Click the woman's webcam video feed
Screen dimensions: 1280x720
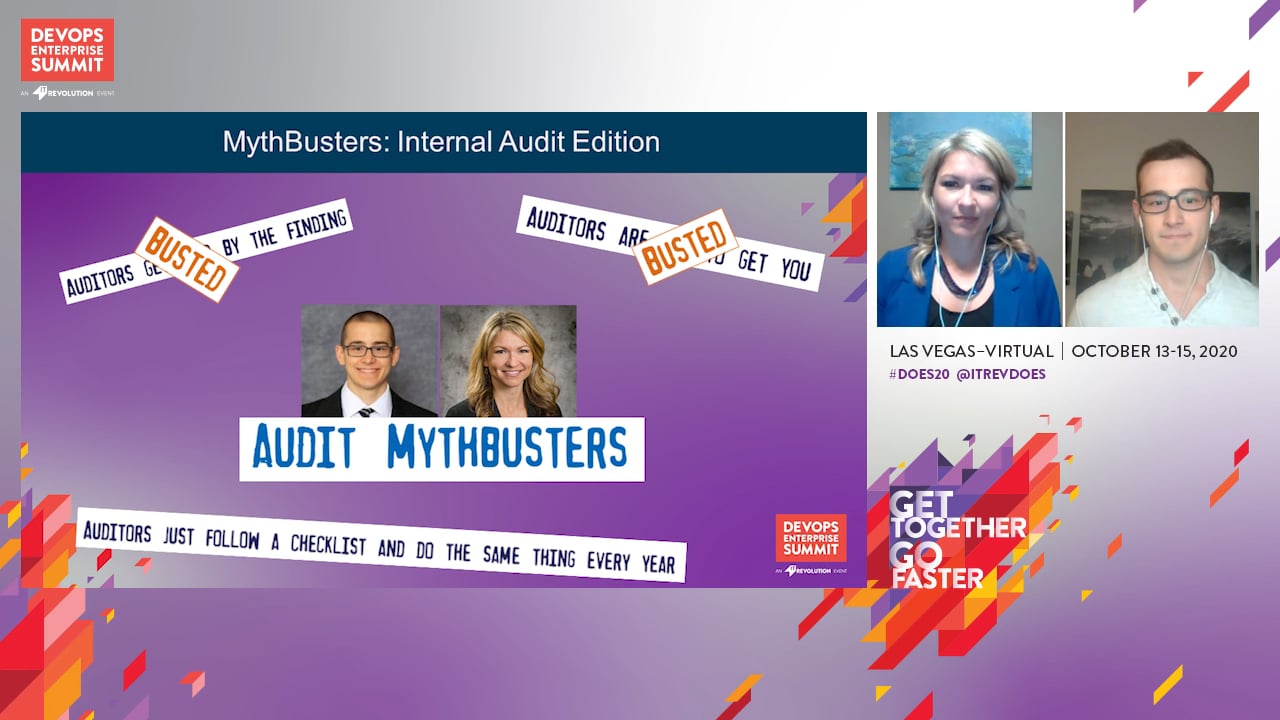click(x=969, y=219)
